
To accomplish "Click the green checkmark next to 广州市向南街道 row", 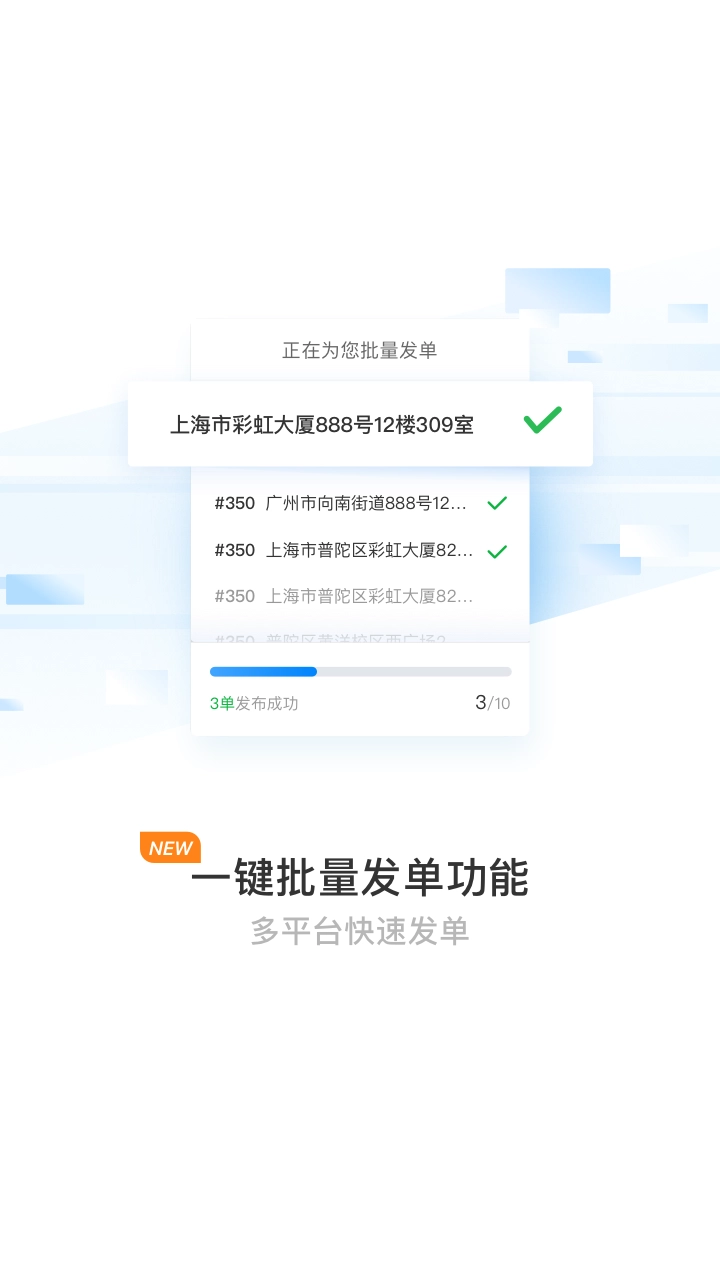I will 497,503.
